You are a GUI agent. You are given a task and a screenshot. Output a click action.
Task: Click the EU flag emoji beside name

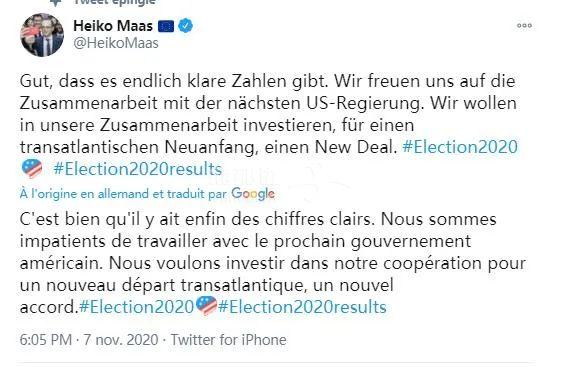tap(166, 26)
